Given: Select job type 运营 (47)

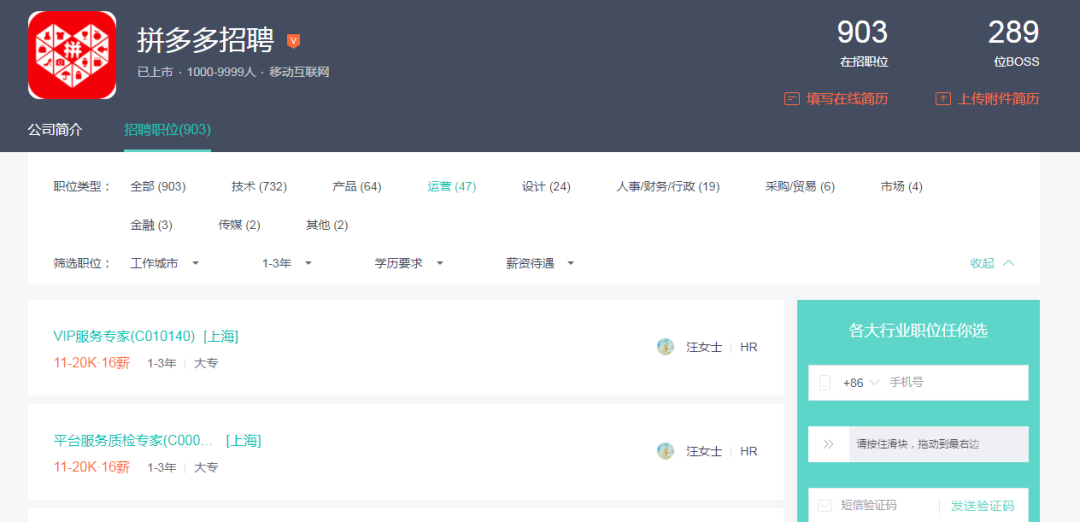Looking at the screenshot, I should point(452,187).
